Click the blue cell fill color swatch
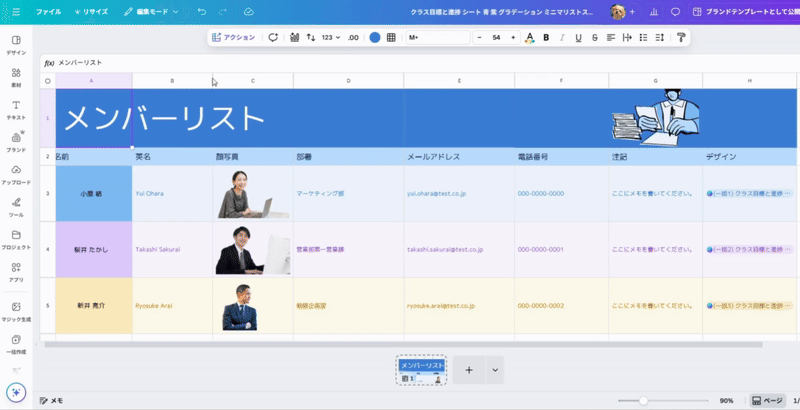 point(374,37)
